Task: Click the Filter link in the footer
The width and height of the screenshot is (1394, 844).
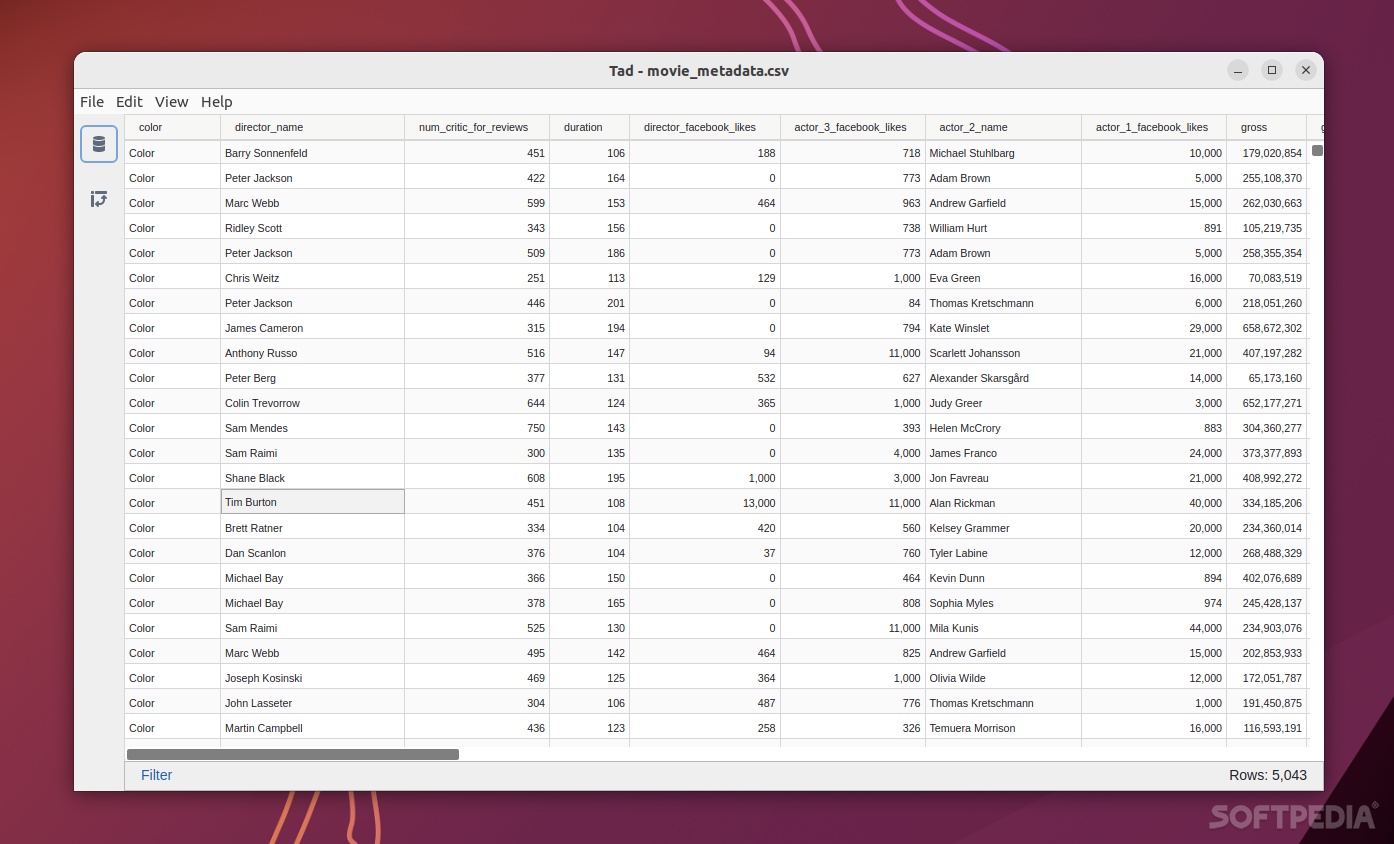Action: click(157, 775)
